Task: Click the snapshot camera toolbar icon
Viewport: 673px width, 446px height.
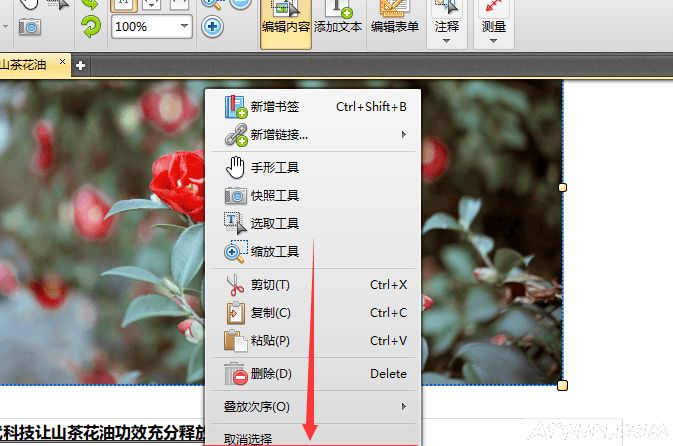Action: [x=30, y=27]
